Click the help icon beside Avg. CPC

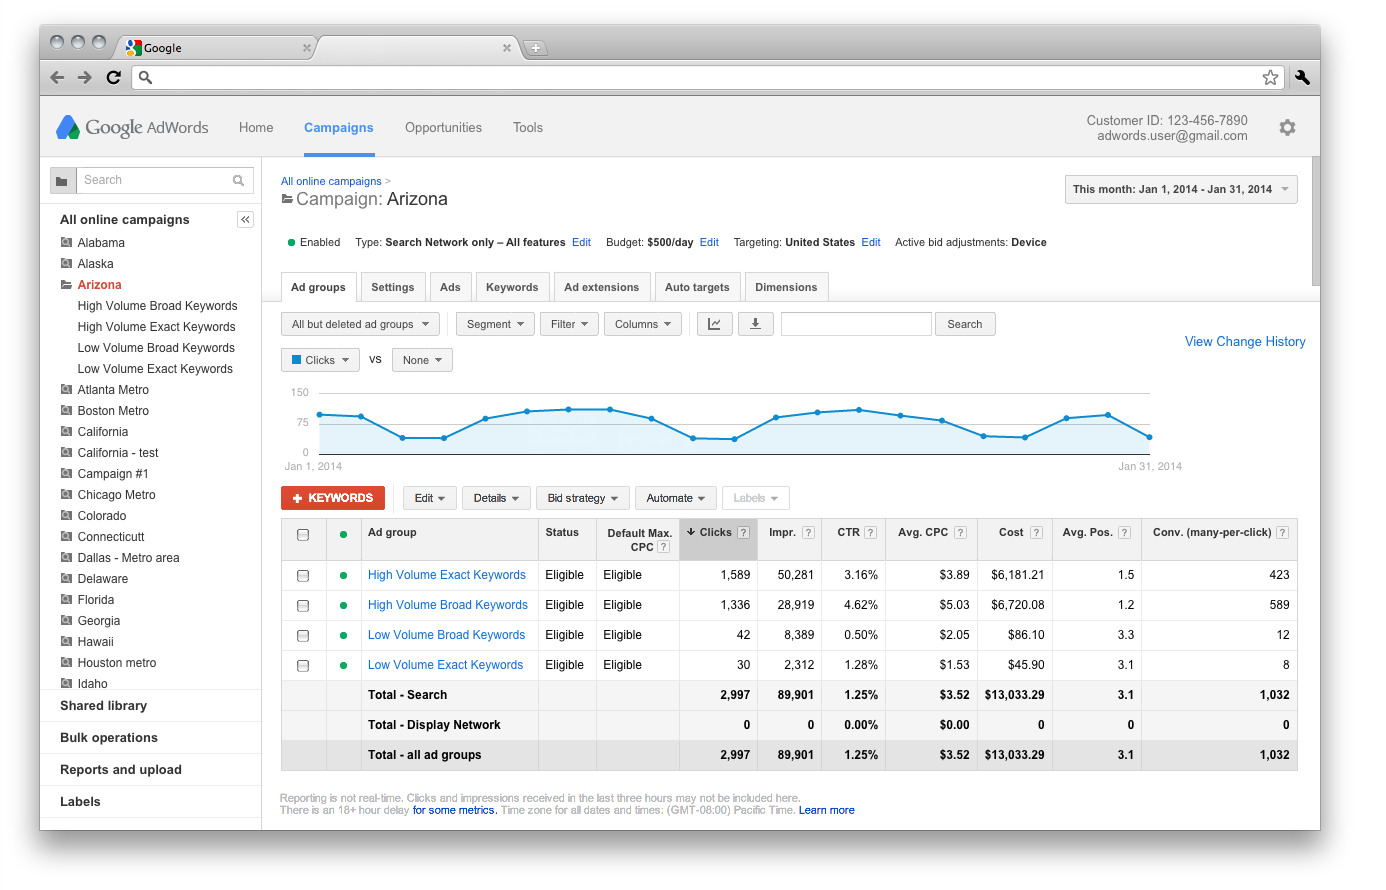click(960, 532)
